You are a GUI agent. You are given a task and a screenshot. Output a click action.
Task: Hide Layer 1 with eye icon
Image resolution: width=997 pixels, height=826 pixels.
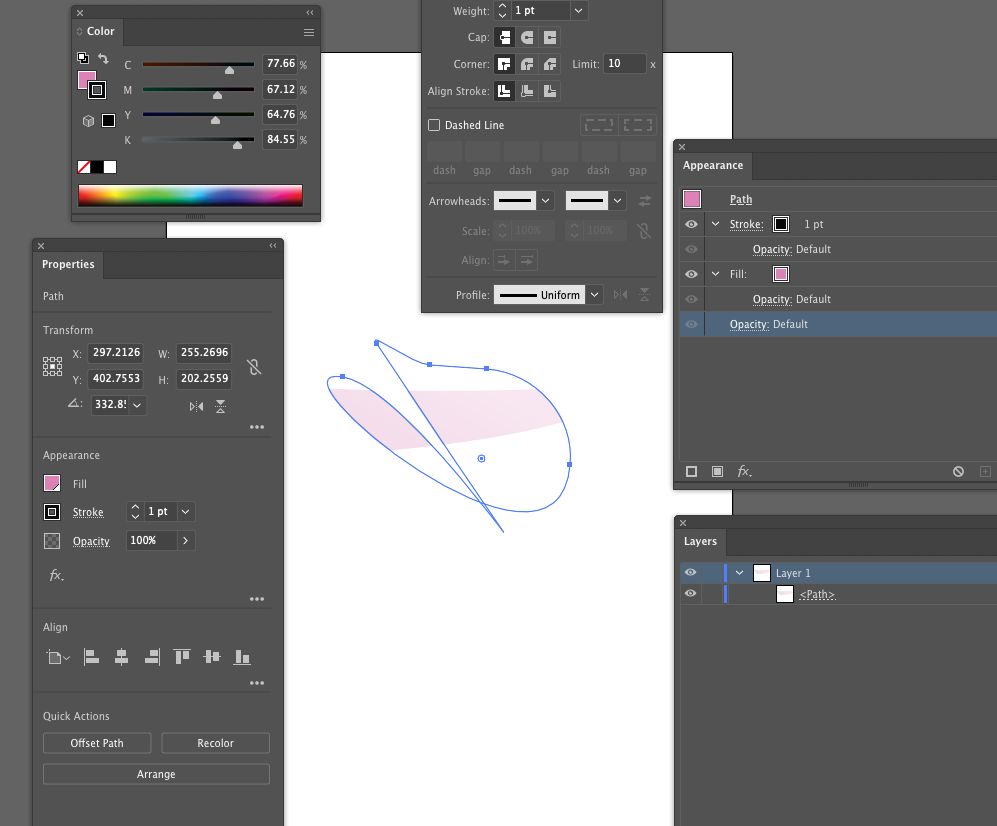pos(691,572)
